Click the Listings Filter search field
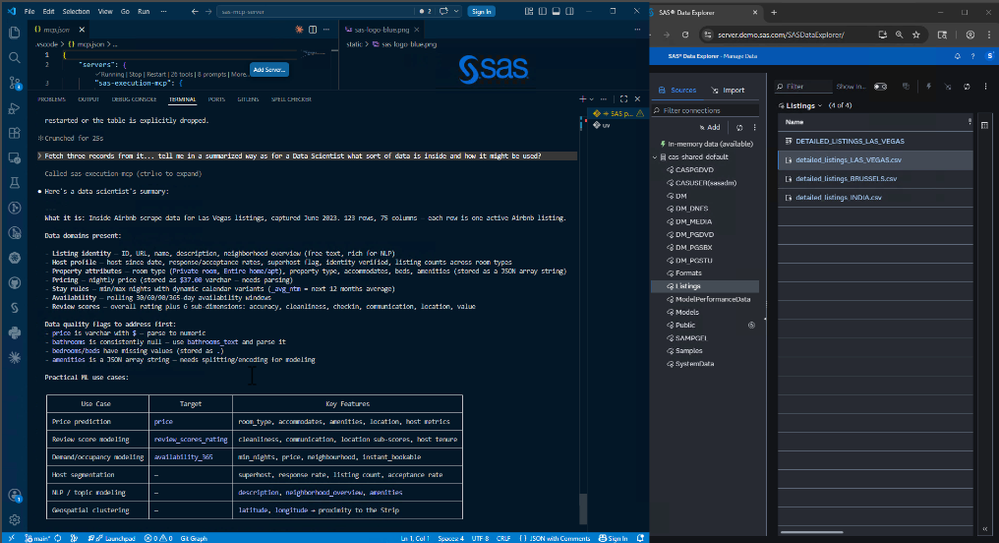 click(803, 87)
